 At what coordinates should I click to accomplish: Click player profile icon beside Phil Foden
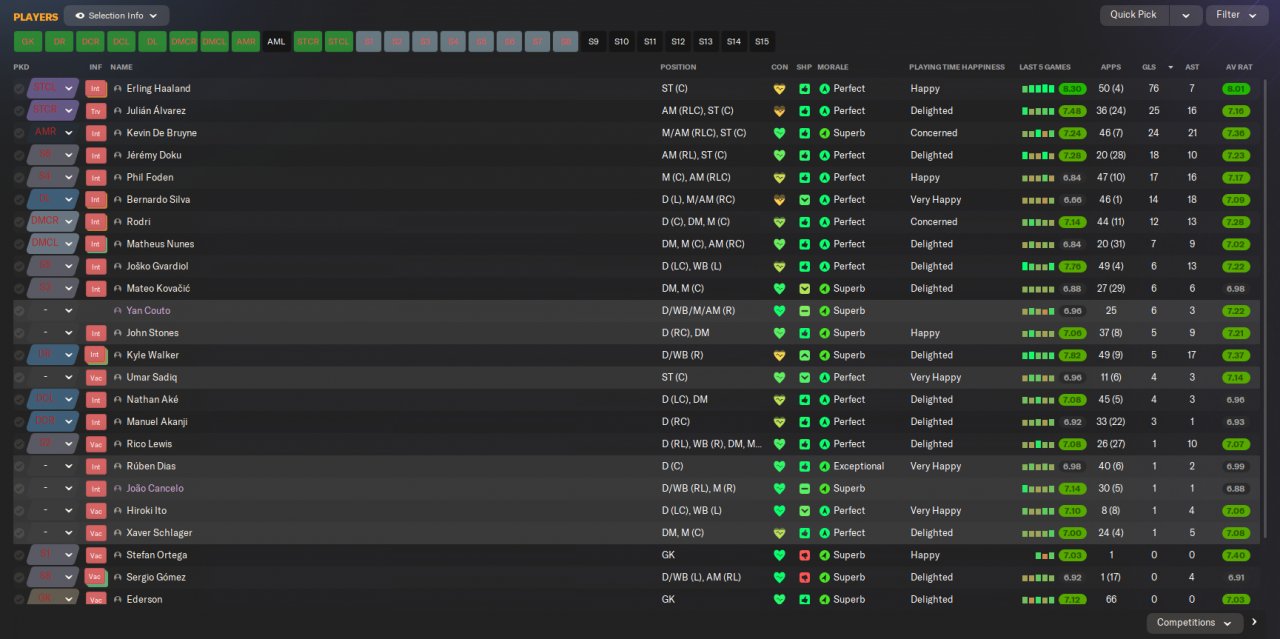pos(118,177)
